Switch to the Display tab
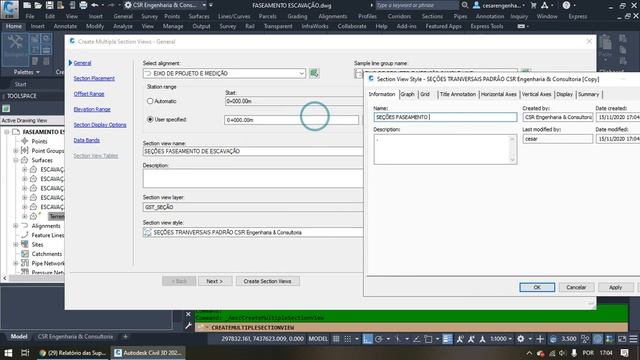Viewport: 640px width, 360px height. click(564, 94)
